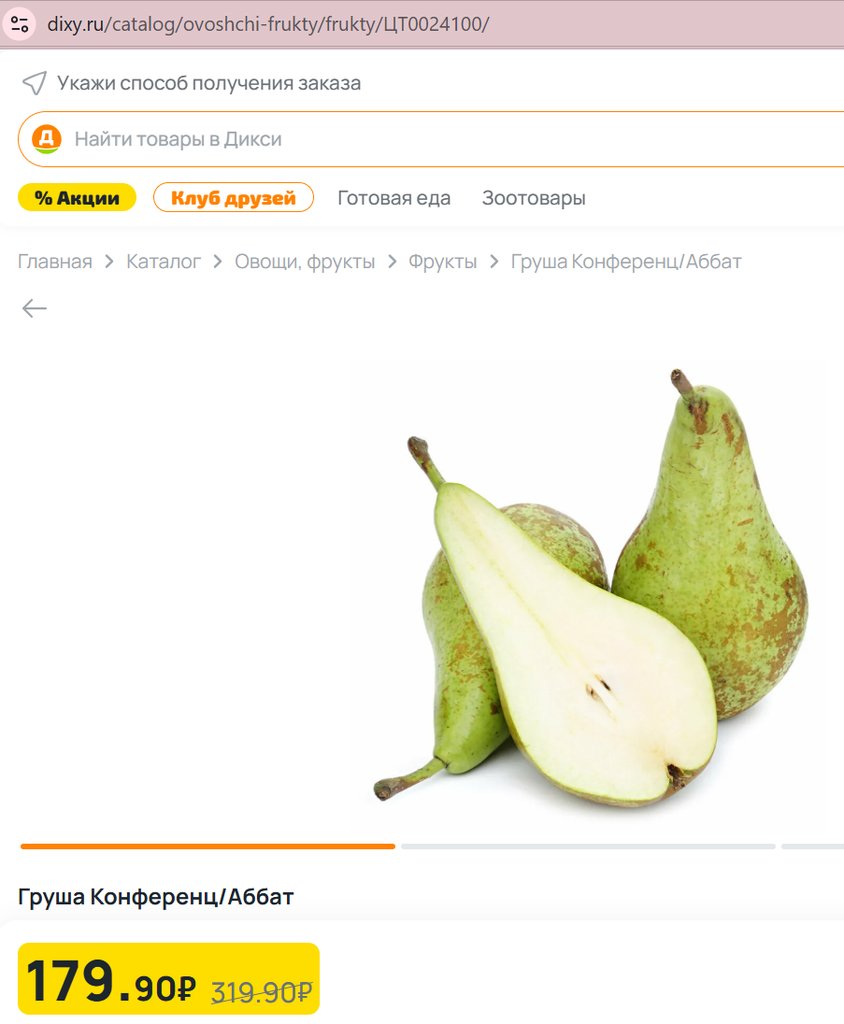Open the Каталог breadcrumb link
This screenshot has height=1024, width=844.
tap(163, 262)
